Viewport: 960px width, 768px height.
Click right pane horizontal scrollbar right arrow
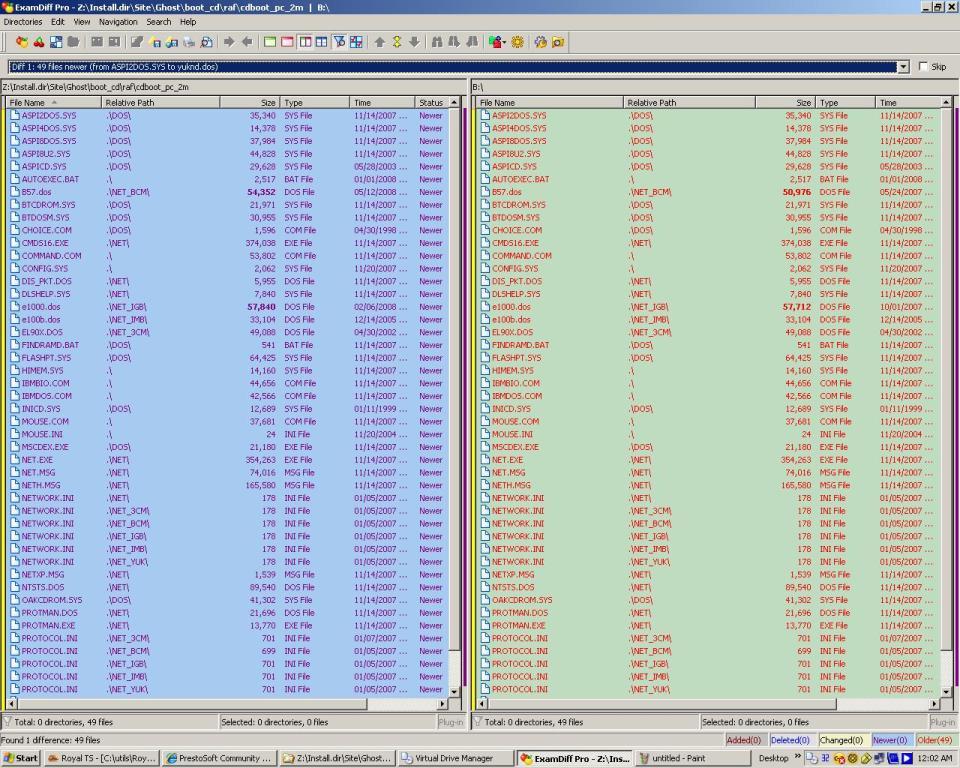(x=934, y=704)
